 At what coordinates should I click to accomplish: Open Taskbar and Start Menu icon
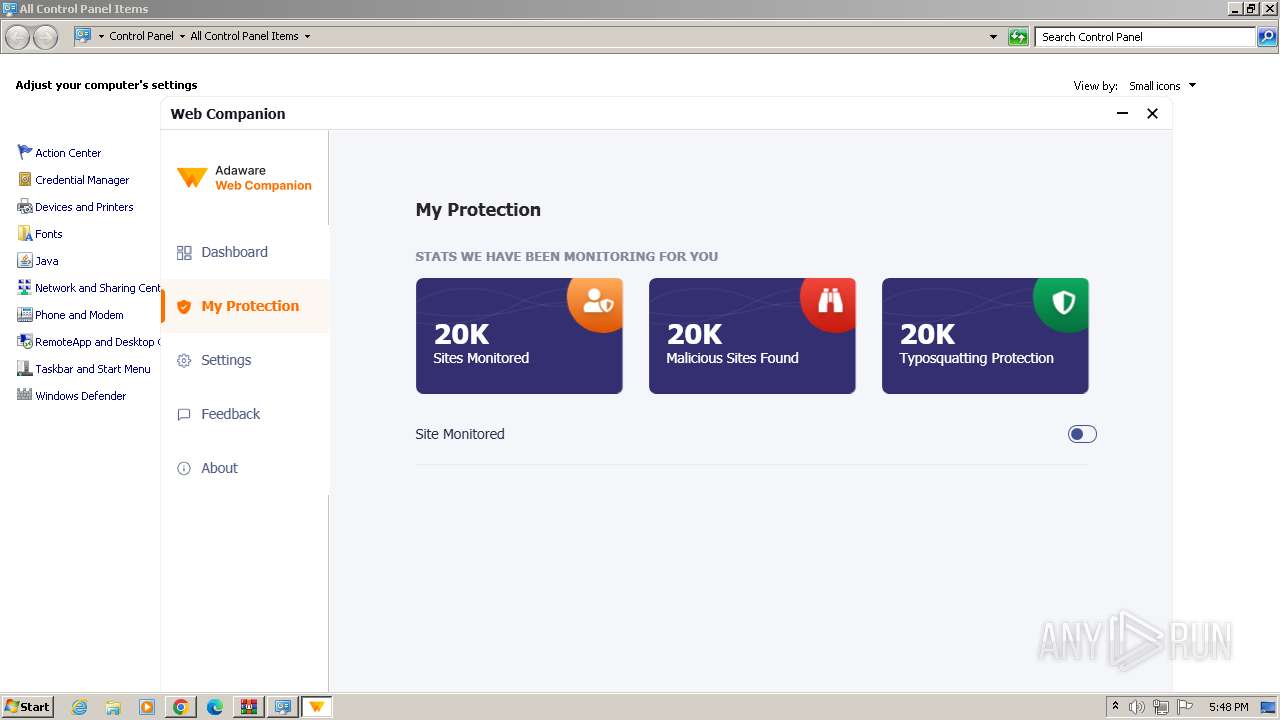pyautogui.click(x=25, y=368)
